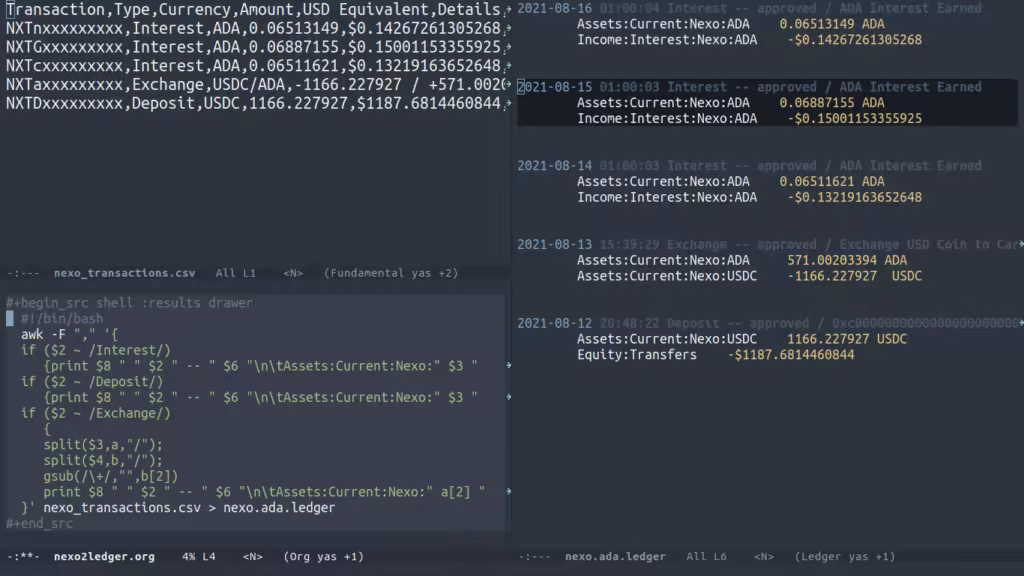
Task: Click the line with 'nexo_transactions.csv > nexo.ada.ledger'
Action: (178, 507)
